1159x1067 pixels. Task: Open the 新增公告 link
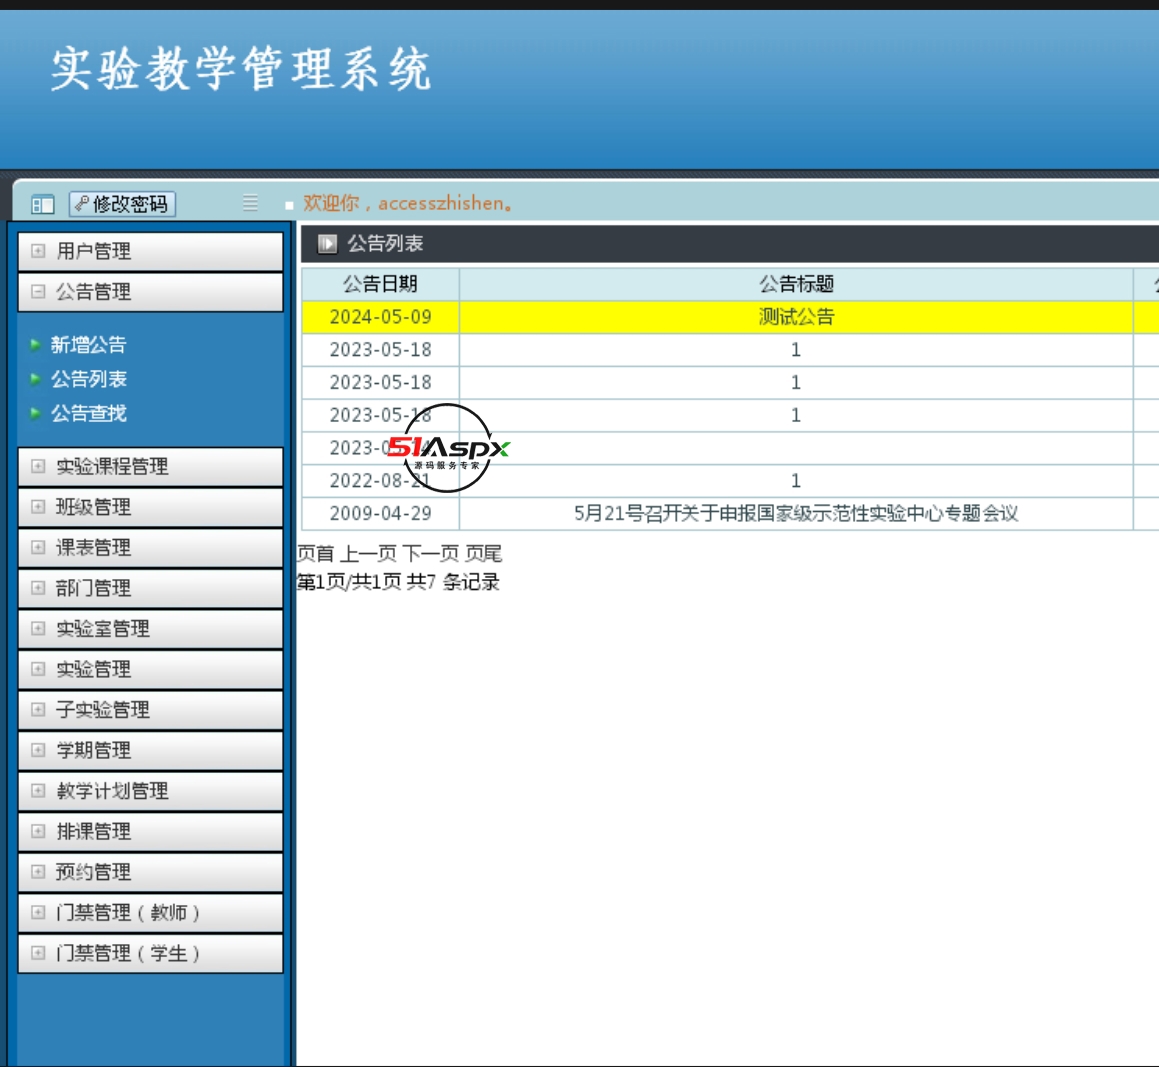(x=89, y=344)
